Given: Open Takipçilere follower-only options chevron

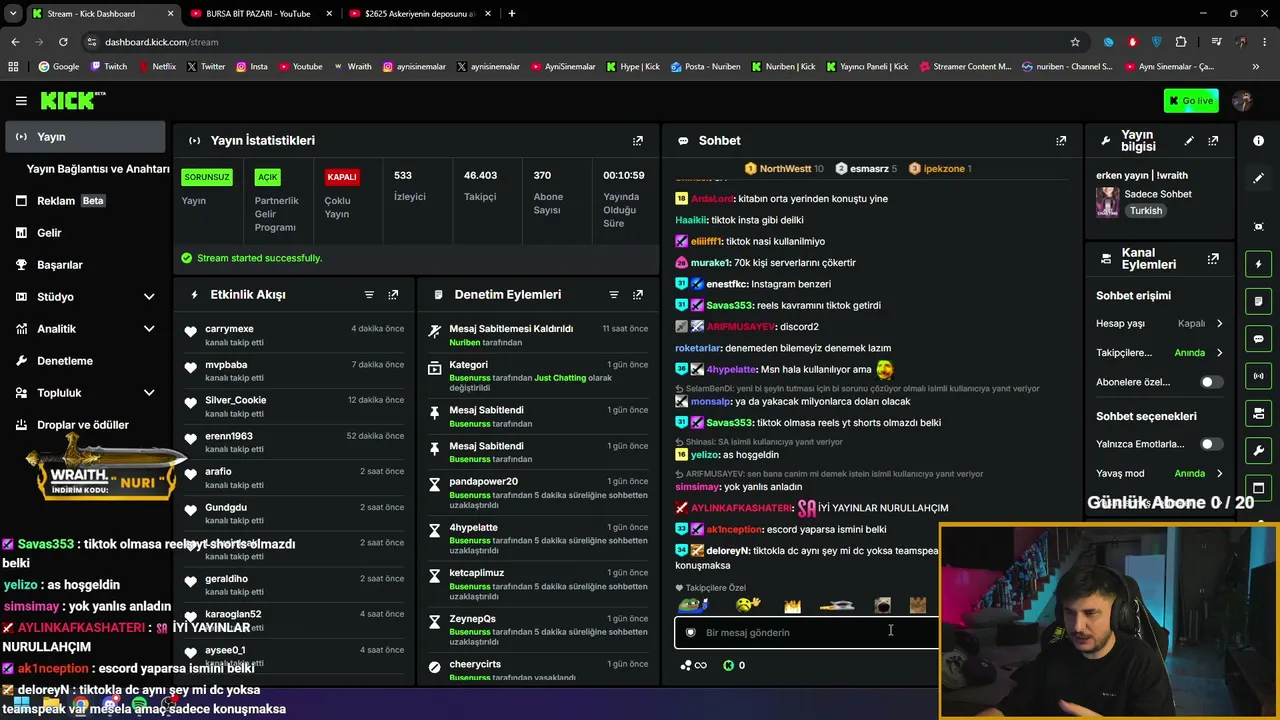Looking at the screenshot, I should click(x=1219, y=353).
